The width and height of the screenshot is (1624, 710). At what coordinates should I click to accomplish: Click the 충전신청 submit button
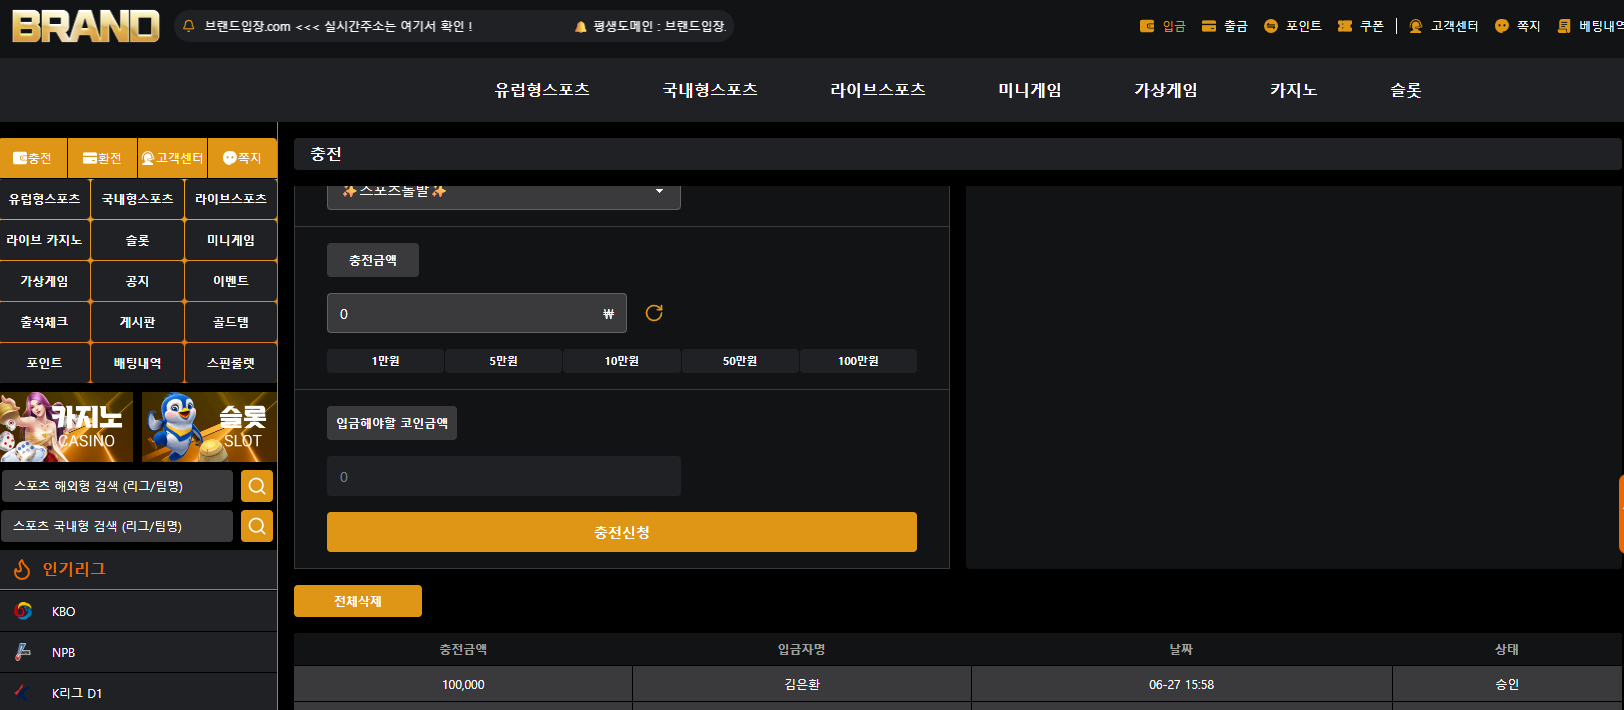(622, 532)
